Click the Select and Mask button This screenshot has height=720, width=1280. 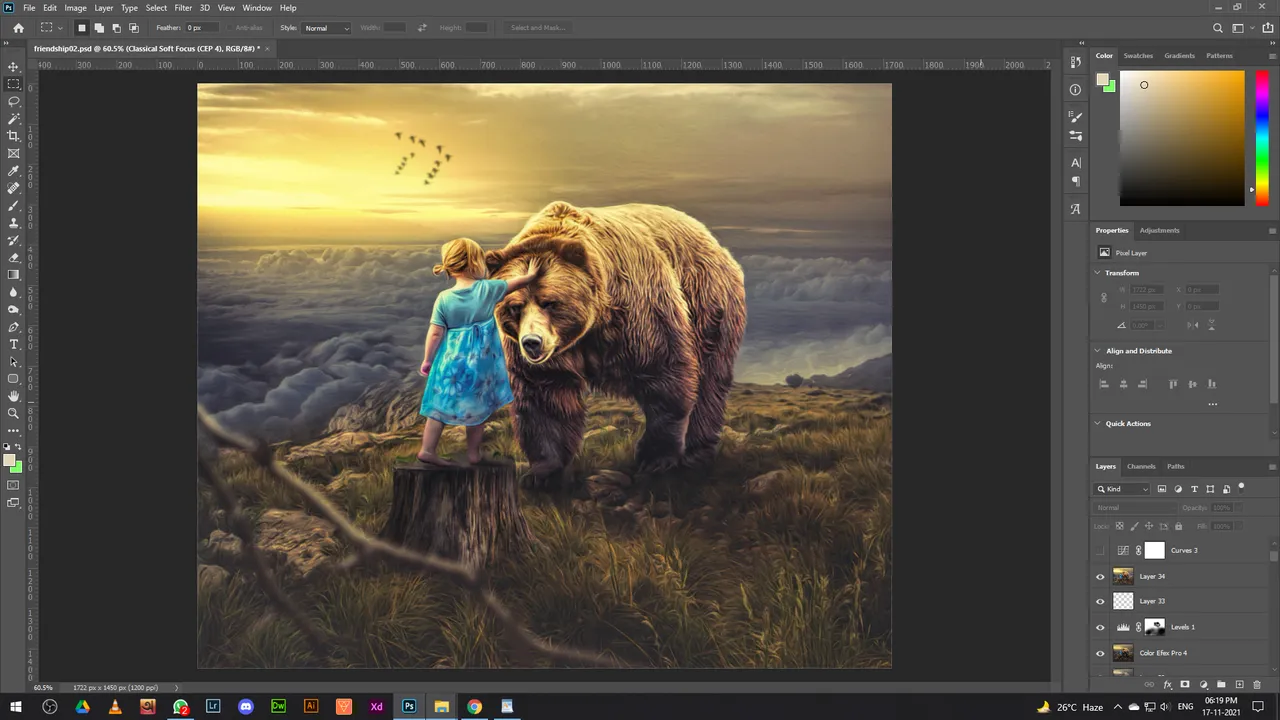538,28
